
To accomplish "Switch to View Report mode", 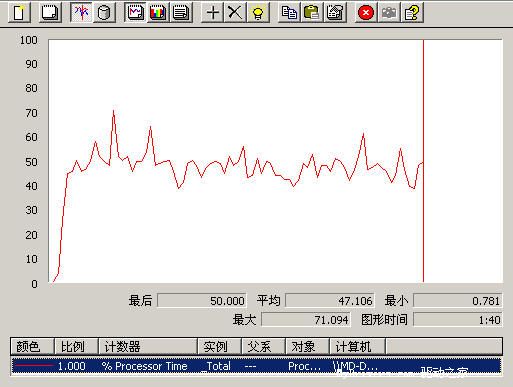I will pyautogui.click(x=181, y=13).
